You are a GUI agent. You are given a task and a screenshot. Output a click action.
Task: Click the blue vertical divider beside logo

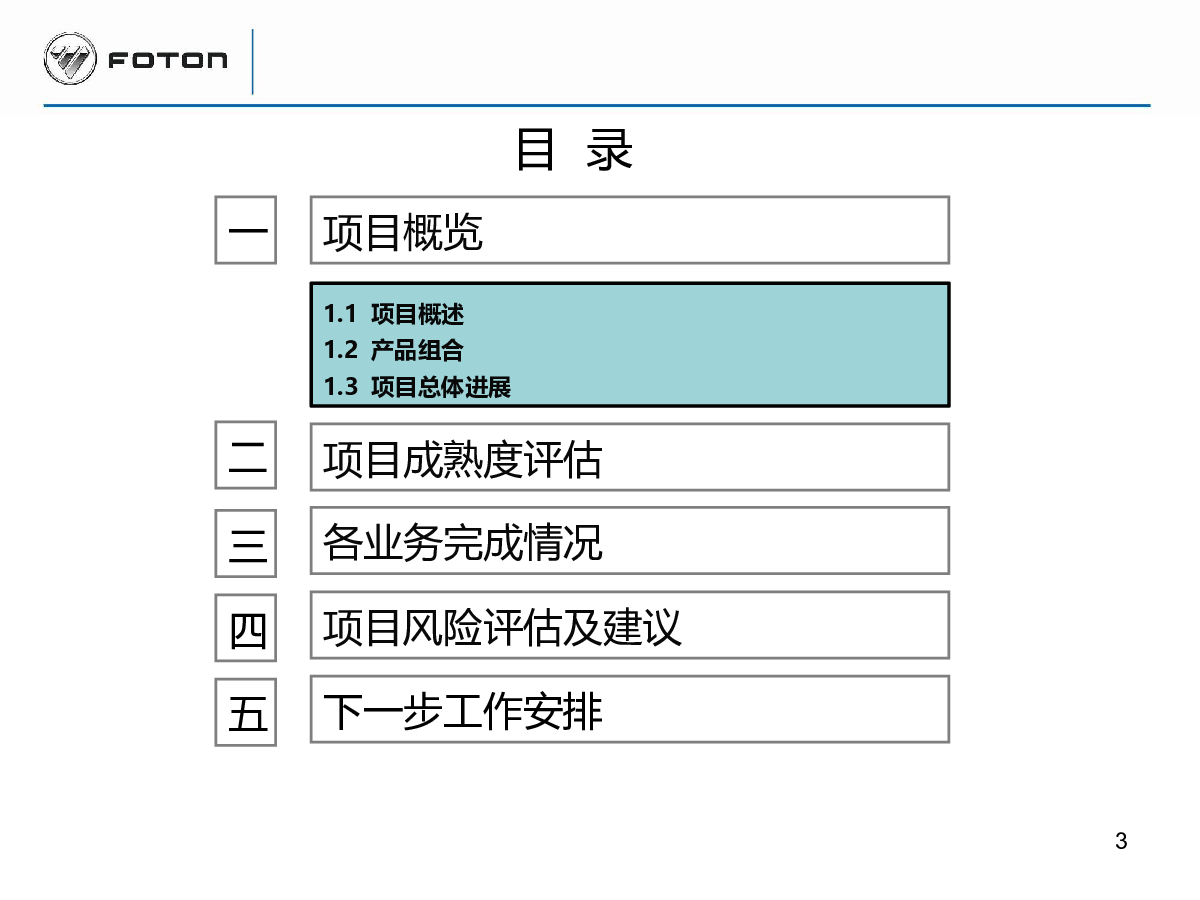[x=252, y=62]
